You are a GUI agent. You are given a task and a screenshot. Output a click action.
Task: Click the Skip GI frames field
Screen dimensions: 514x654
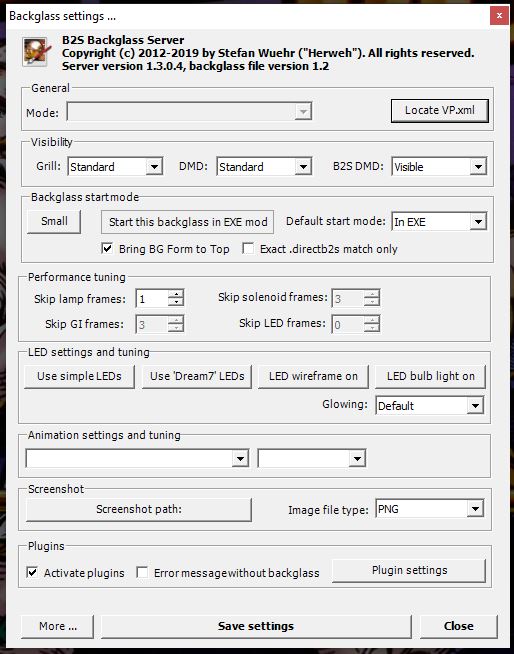tap(160, 324)
